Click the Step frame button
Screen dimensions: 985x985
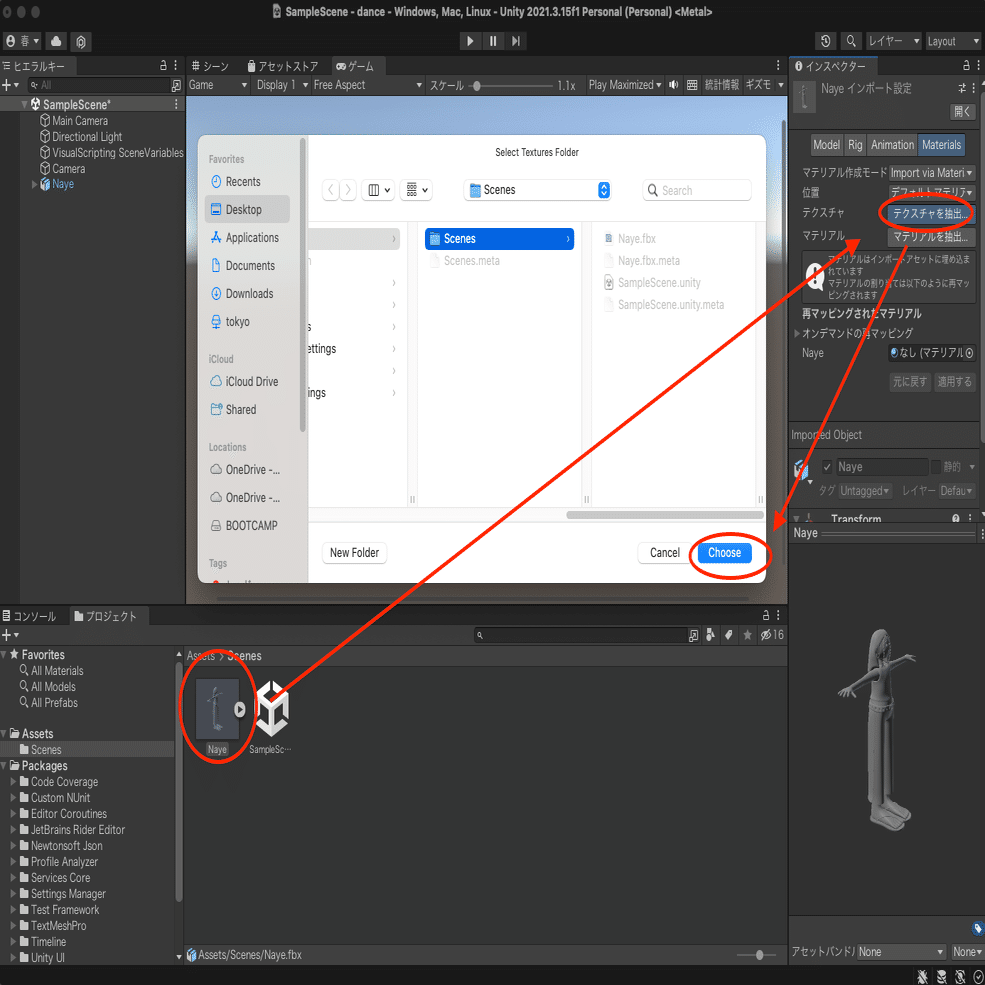coord(516,41)
